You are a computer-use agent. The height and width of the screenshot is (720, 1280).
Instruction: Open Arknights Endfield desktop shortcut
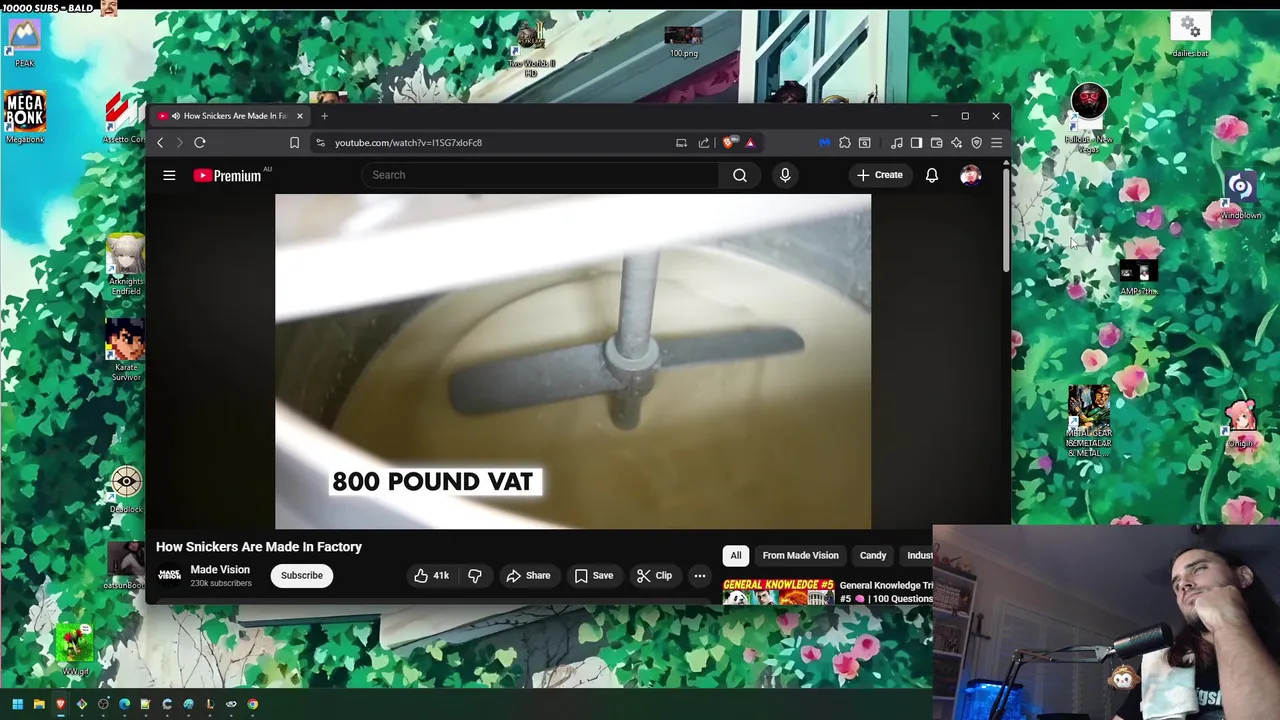(x=126, y=264)
